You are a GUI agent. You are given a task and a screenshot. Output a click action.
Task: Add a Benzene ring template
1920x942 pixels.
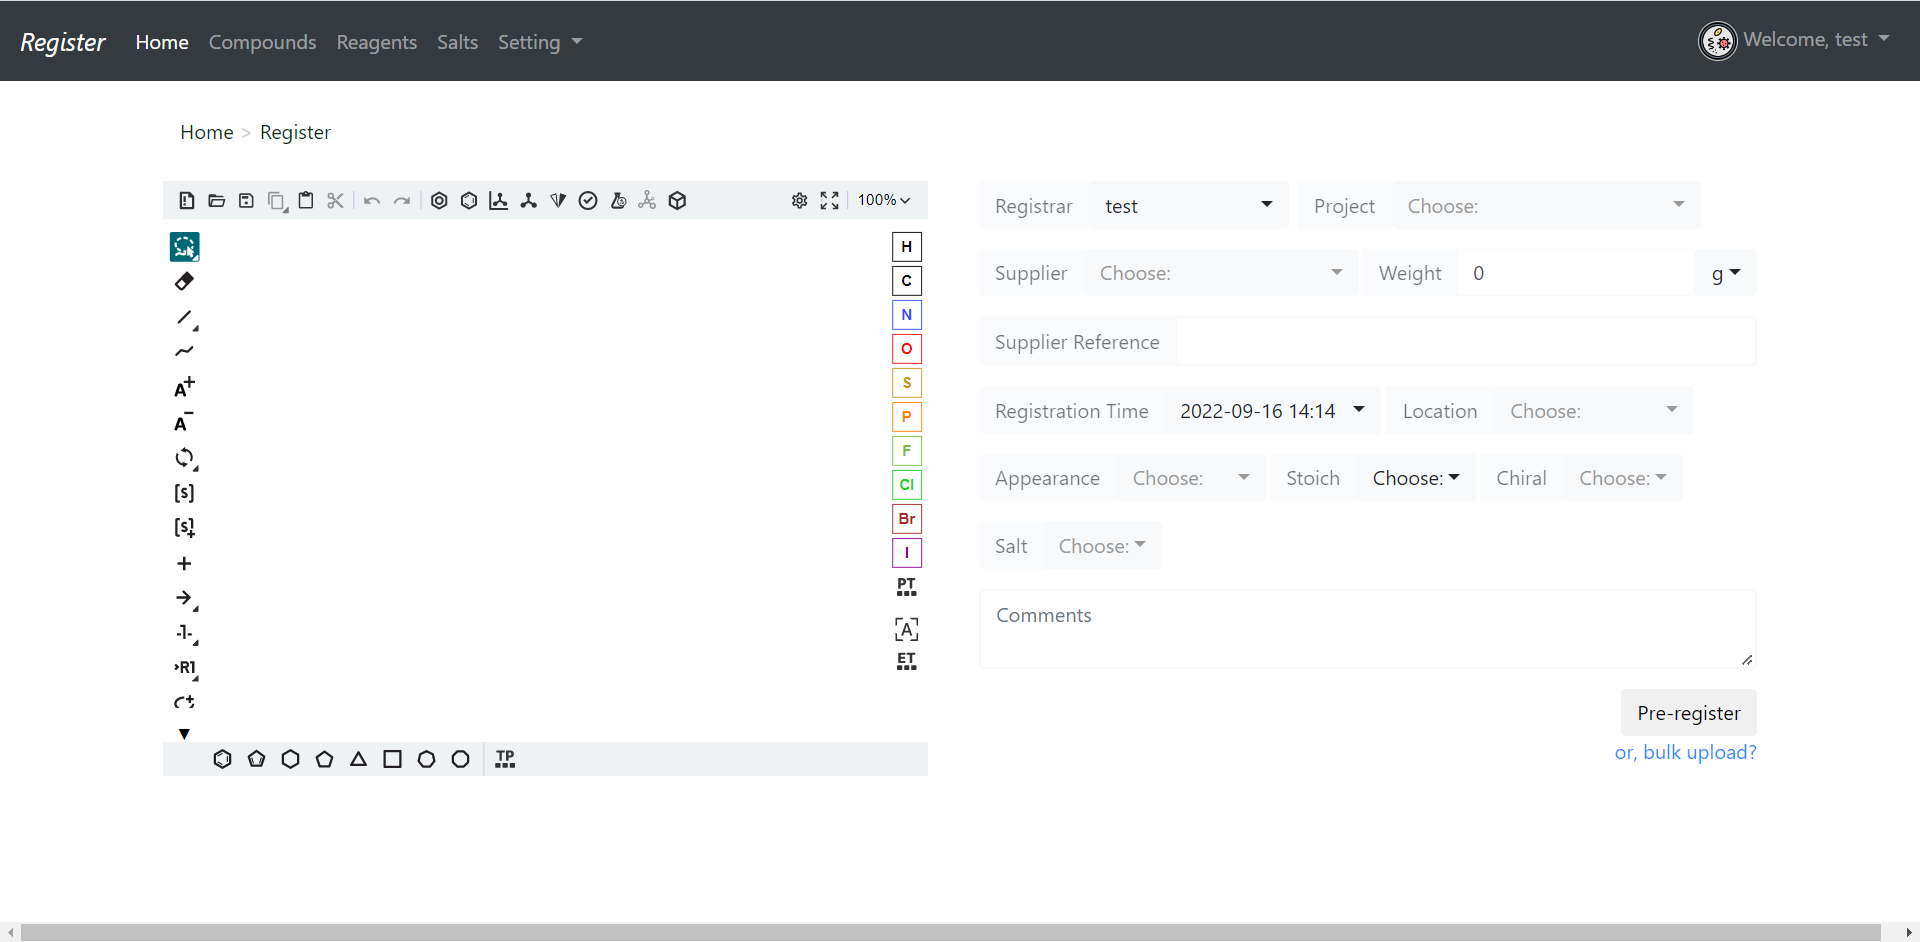[x=222, y=759]
